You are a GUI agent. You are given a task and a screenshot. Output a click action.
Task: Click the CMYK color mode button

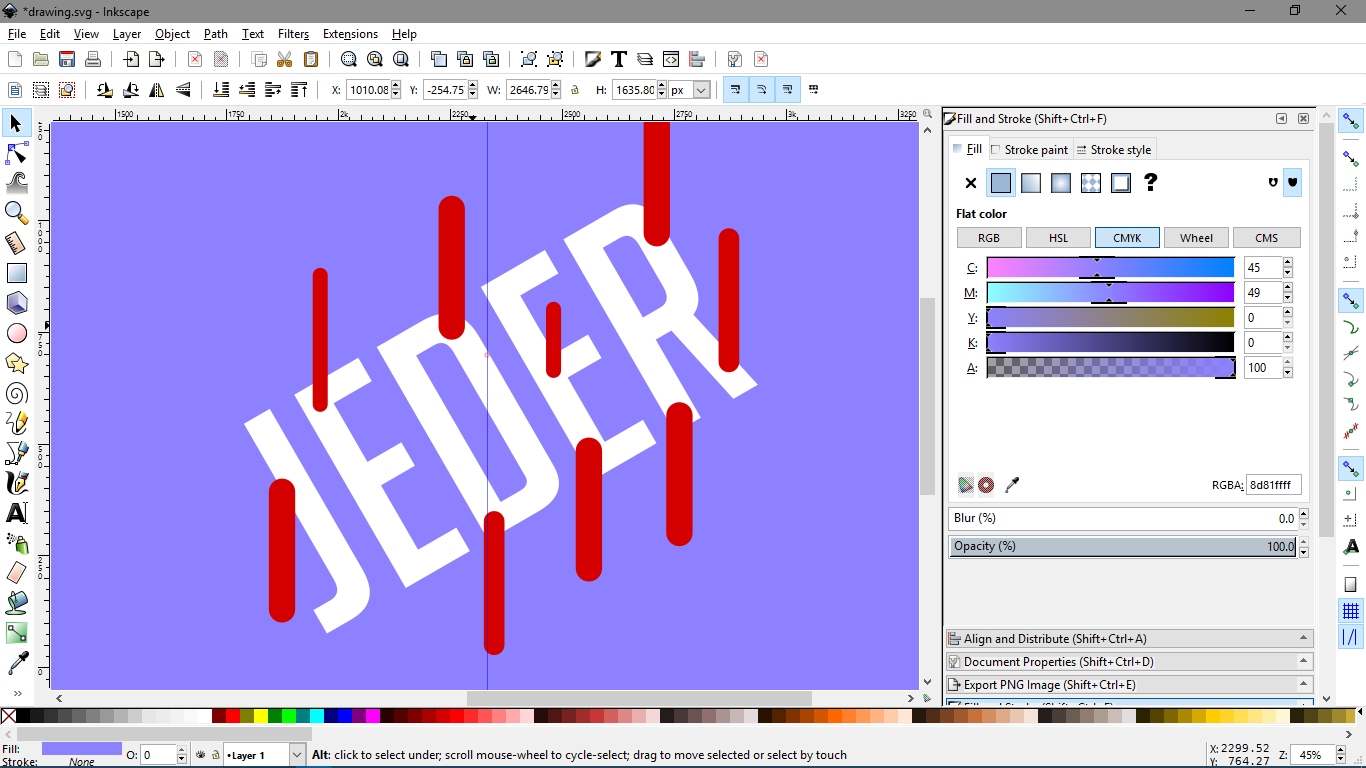[x=1127, y=237]
